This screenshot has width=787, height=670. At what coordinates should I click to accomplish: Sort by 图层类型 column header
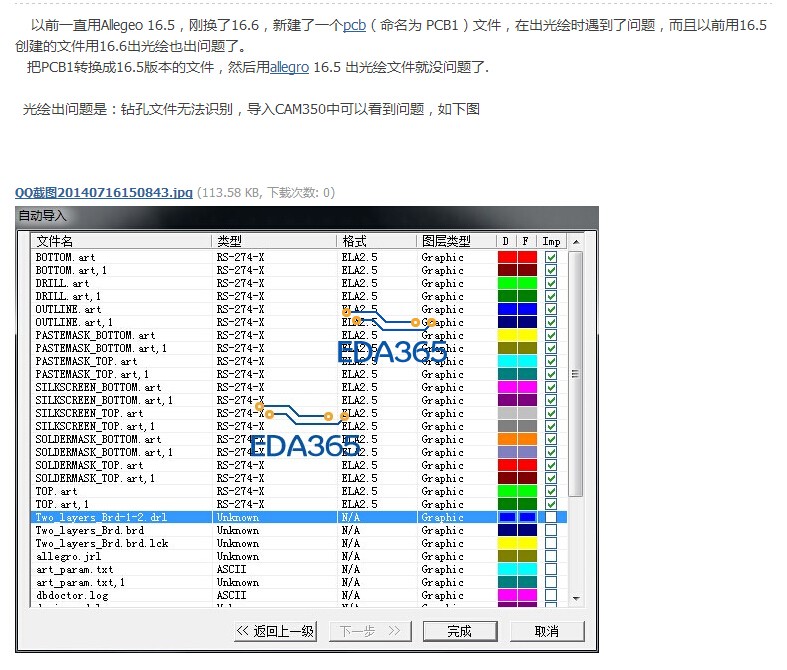tap(456, 241)
